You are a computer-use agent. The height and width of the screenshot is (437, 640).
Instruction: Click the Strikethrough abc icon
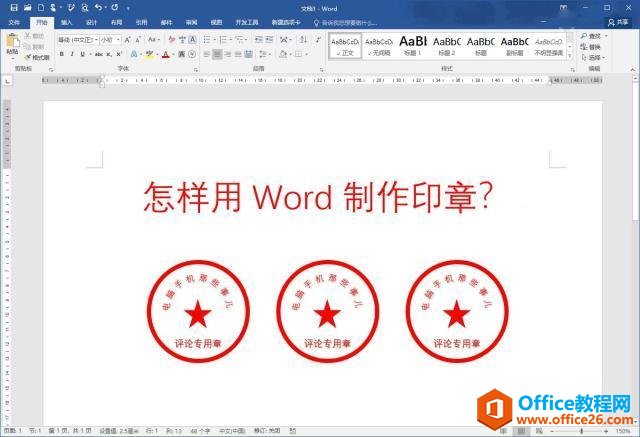(x=99, y=54)
